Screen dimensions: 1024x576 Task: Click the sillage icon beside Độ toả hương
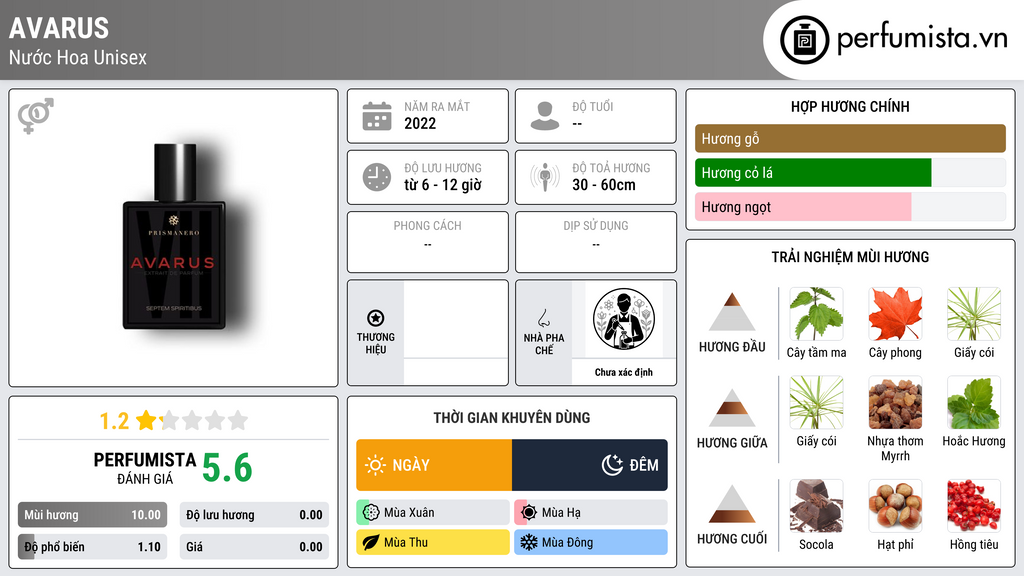545,177
